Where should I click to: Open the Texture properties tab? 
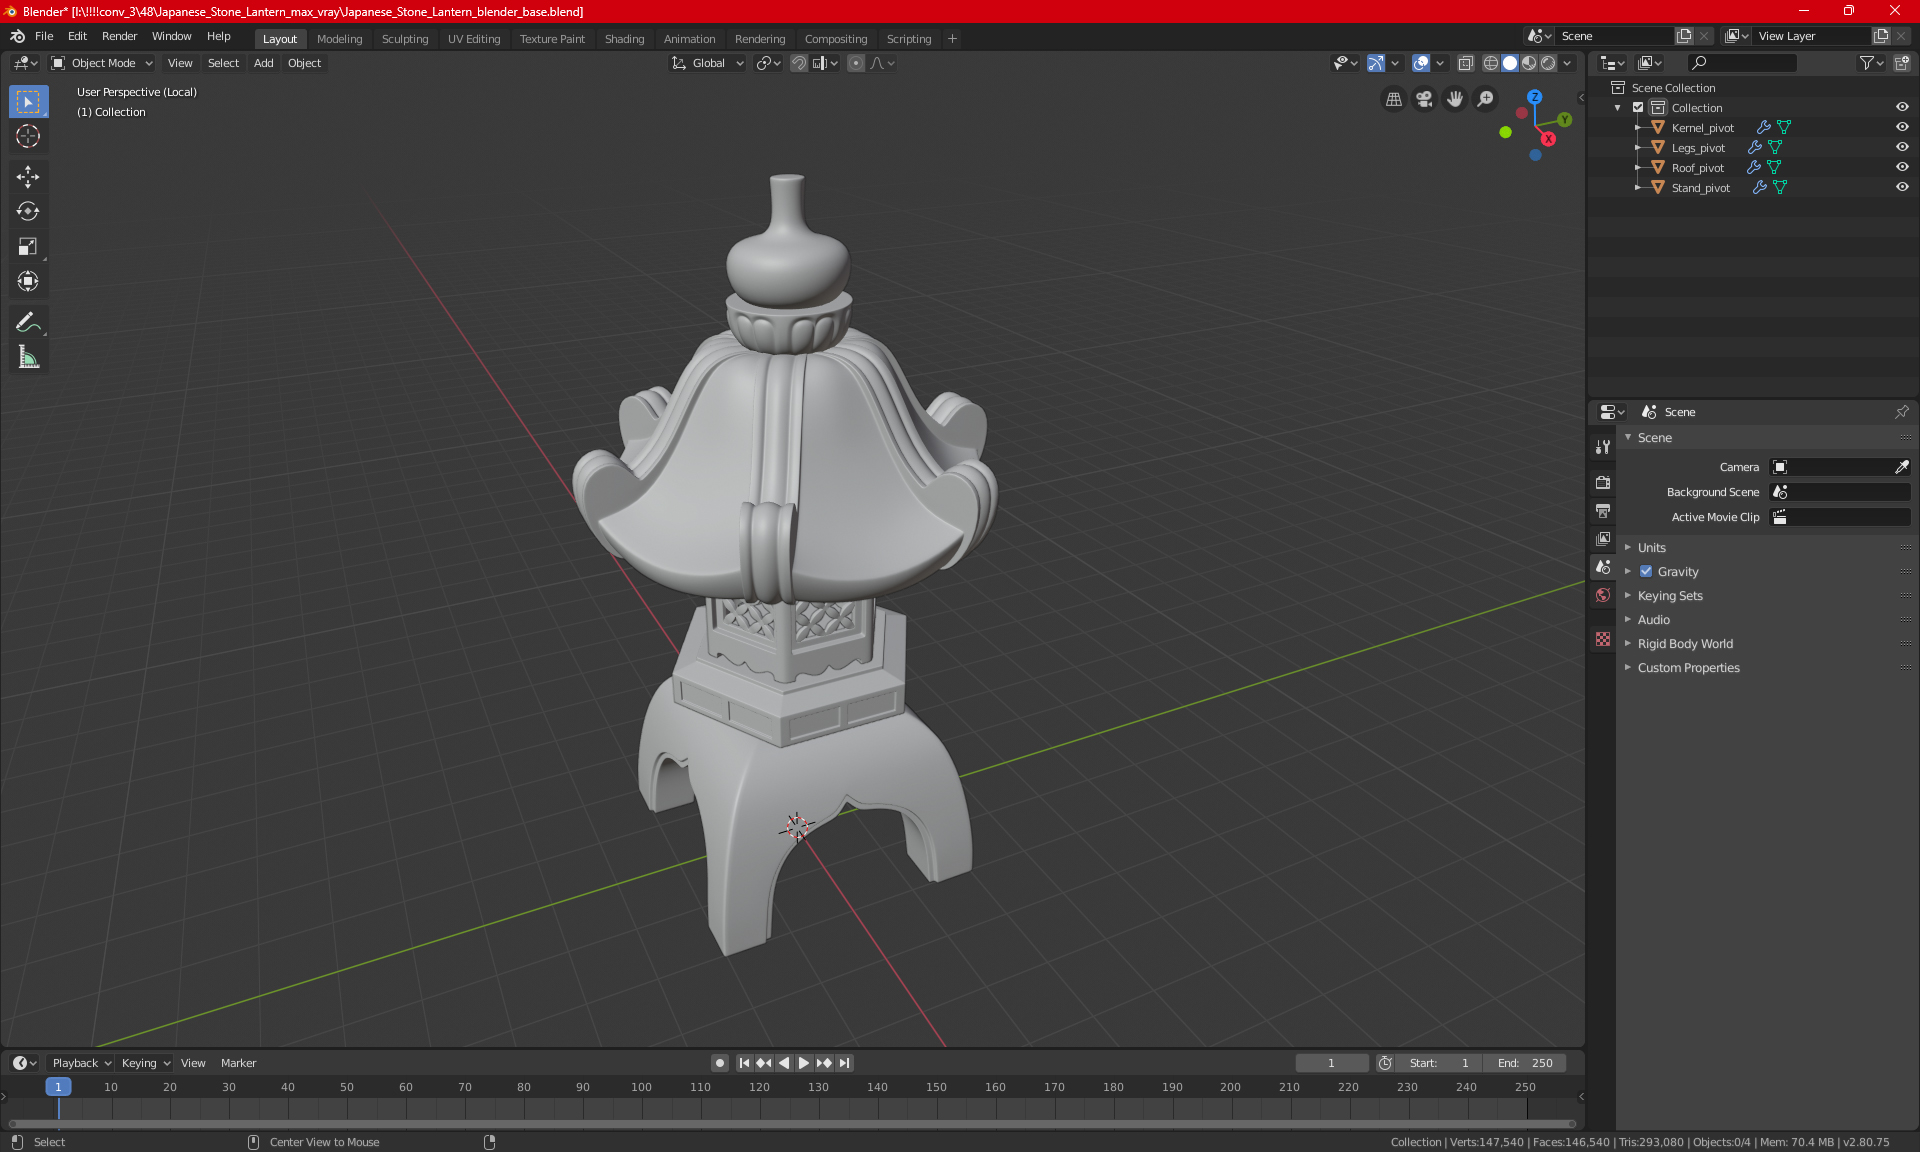1603,639
